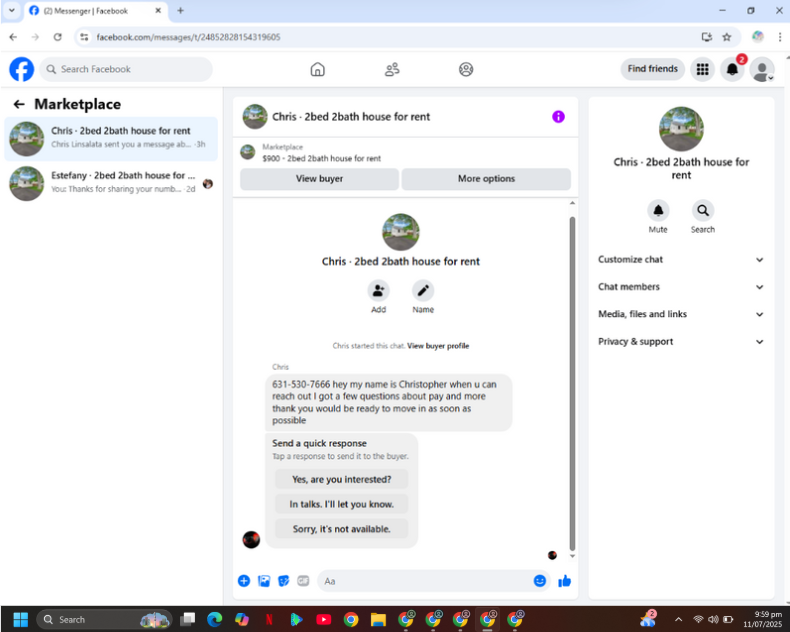790x632 pixels.
Task: Expand Media, files and links section
Action: 681,314
